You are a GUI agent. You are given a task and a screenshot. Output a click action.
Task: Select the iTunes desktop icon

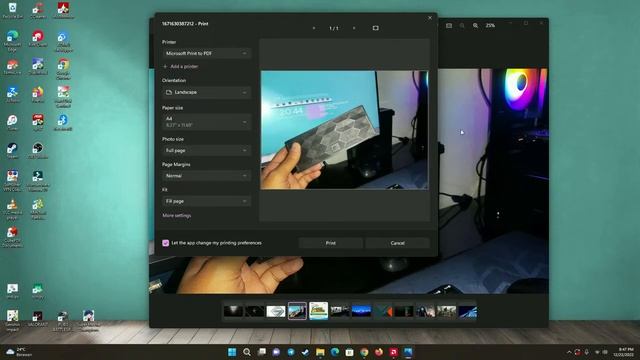tap(12, 122)
